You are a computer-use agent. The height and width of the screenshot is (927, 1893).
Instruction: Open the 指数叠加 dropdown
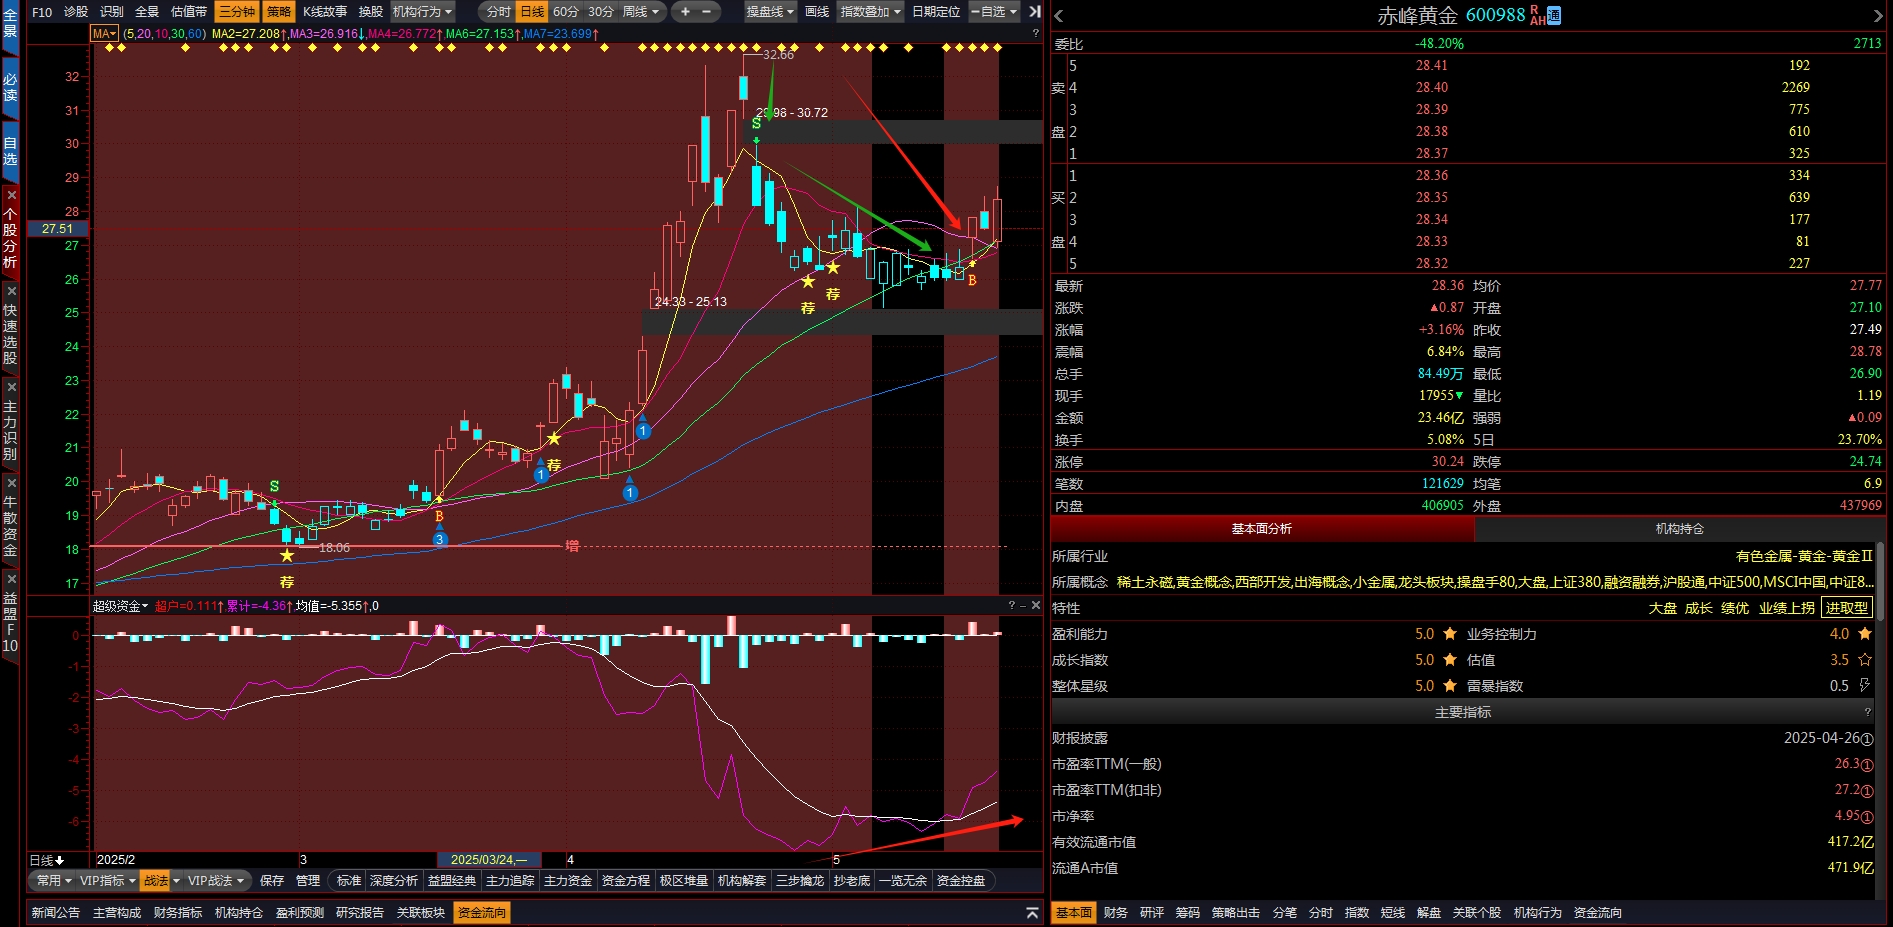pyautogui.click(x=870, y=12)
